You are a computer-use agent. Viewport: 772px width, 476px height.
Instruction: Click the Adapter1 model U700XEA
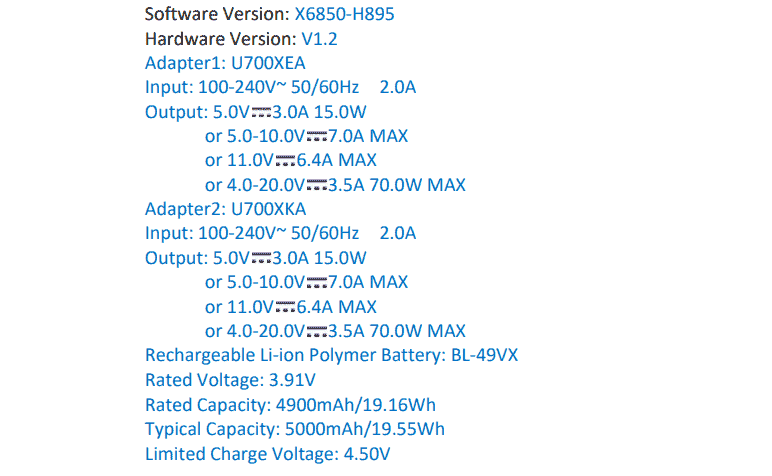click(269, 63)
